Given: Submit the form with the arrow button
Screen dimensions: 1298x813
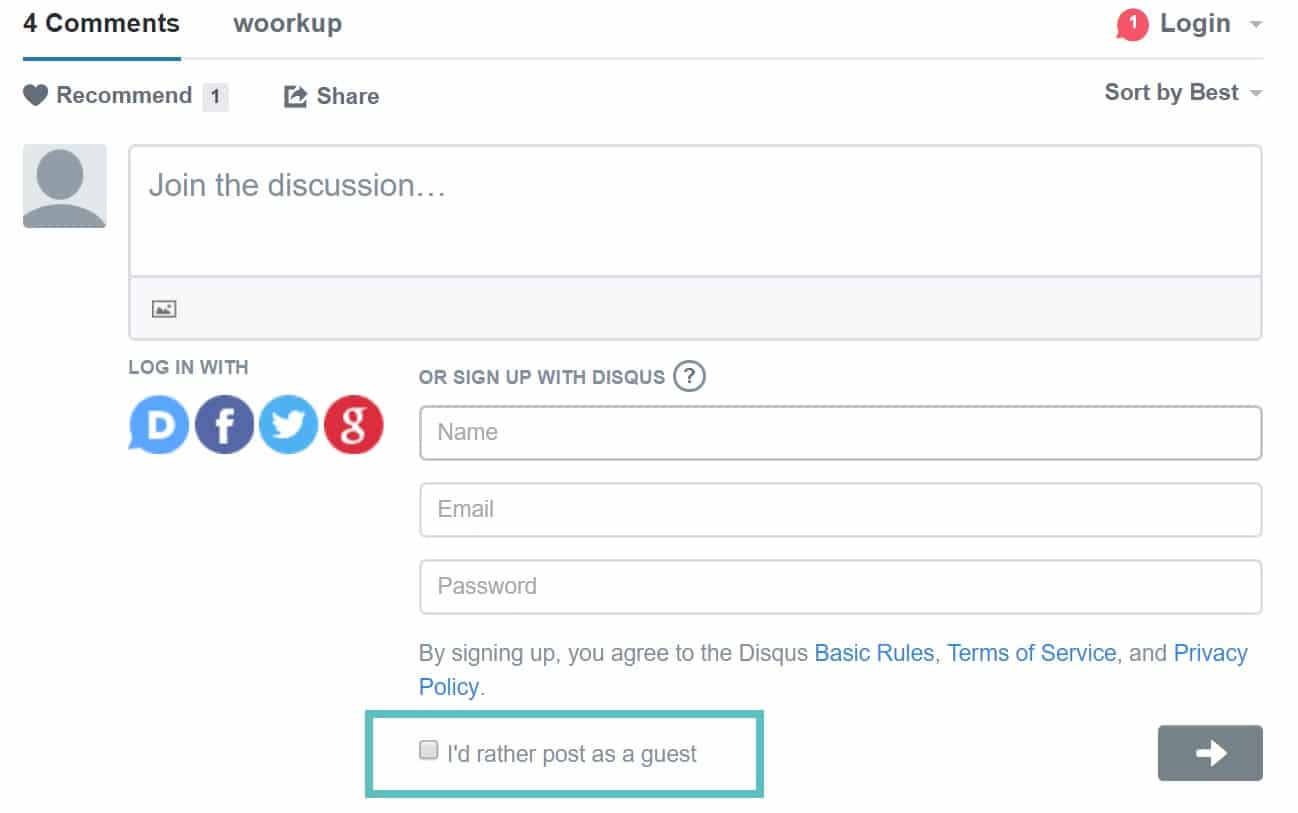Looking at the screenshot, I should [x=1210, y=753].
